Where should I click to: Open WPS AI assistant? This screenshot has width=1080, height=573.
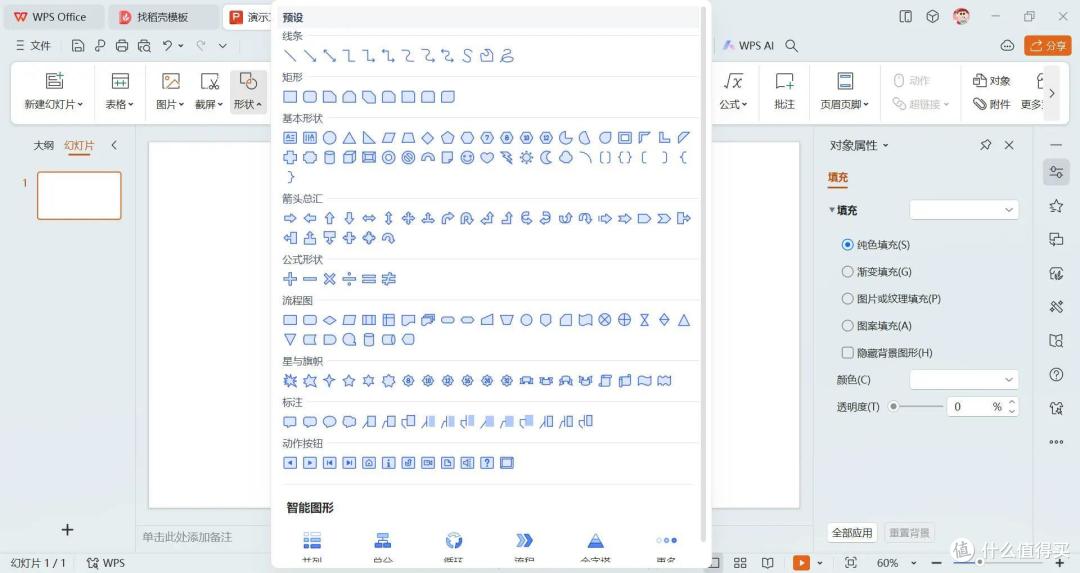pyautogui.click(x=748, y=45)
